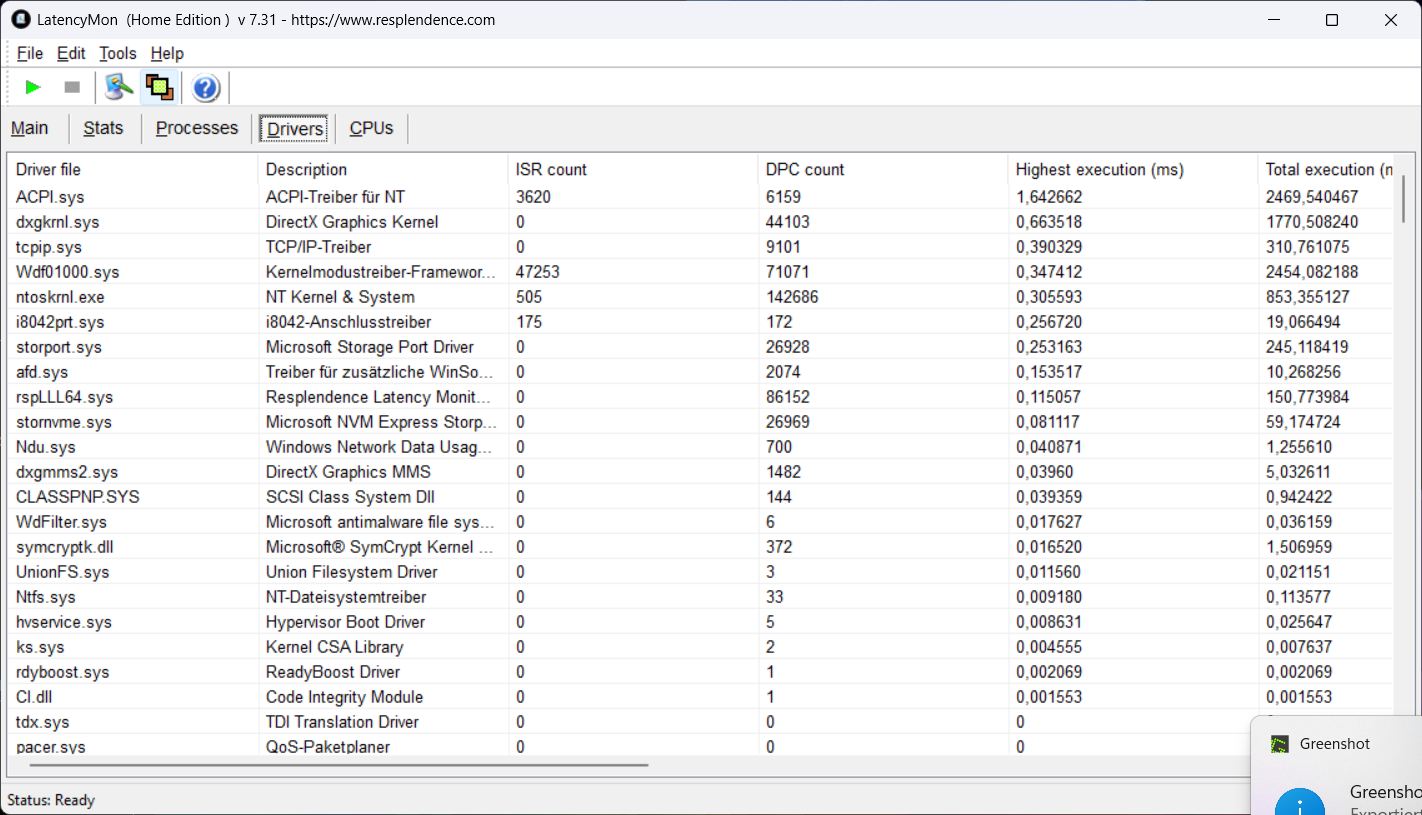
Task: Select the symcryptk.dll driver row
Action: (700, 547)
